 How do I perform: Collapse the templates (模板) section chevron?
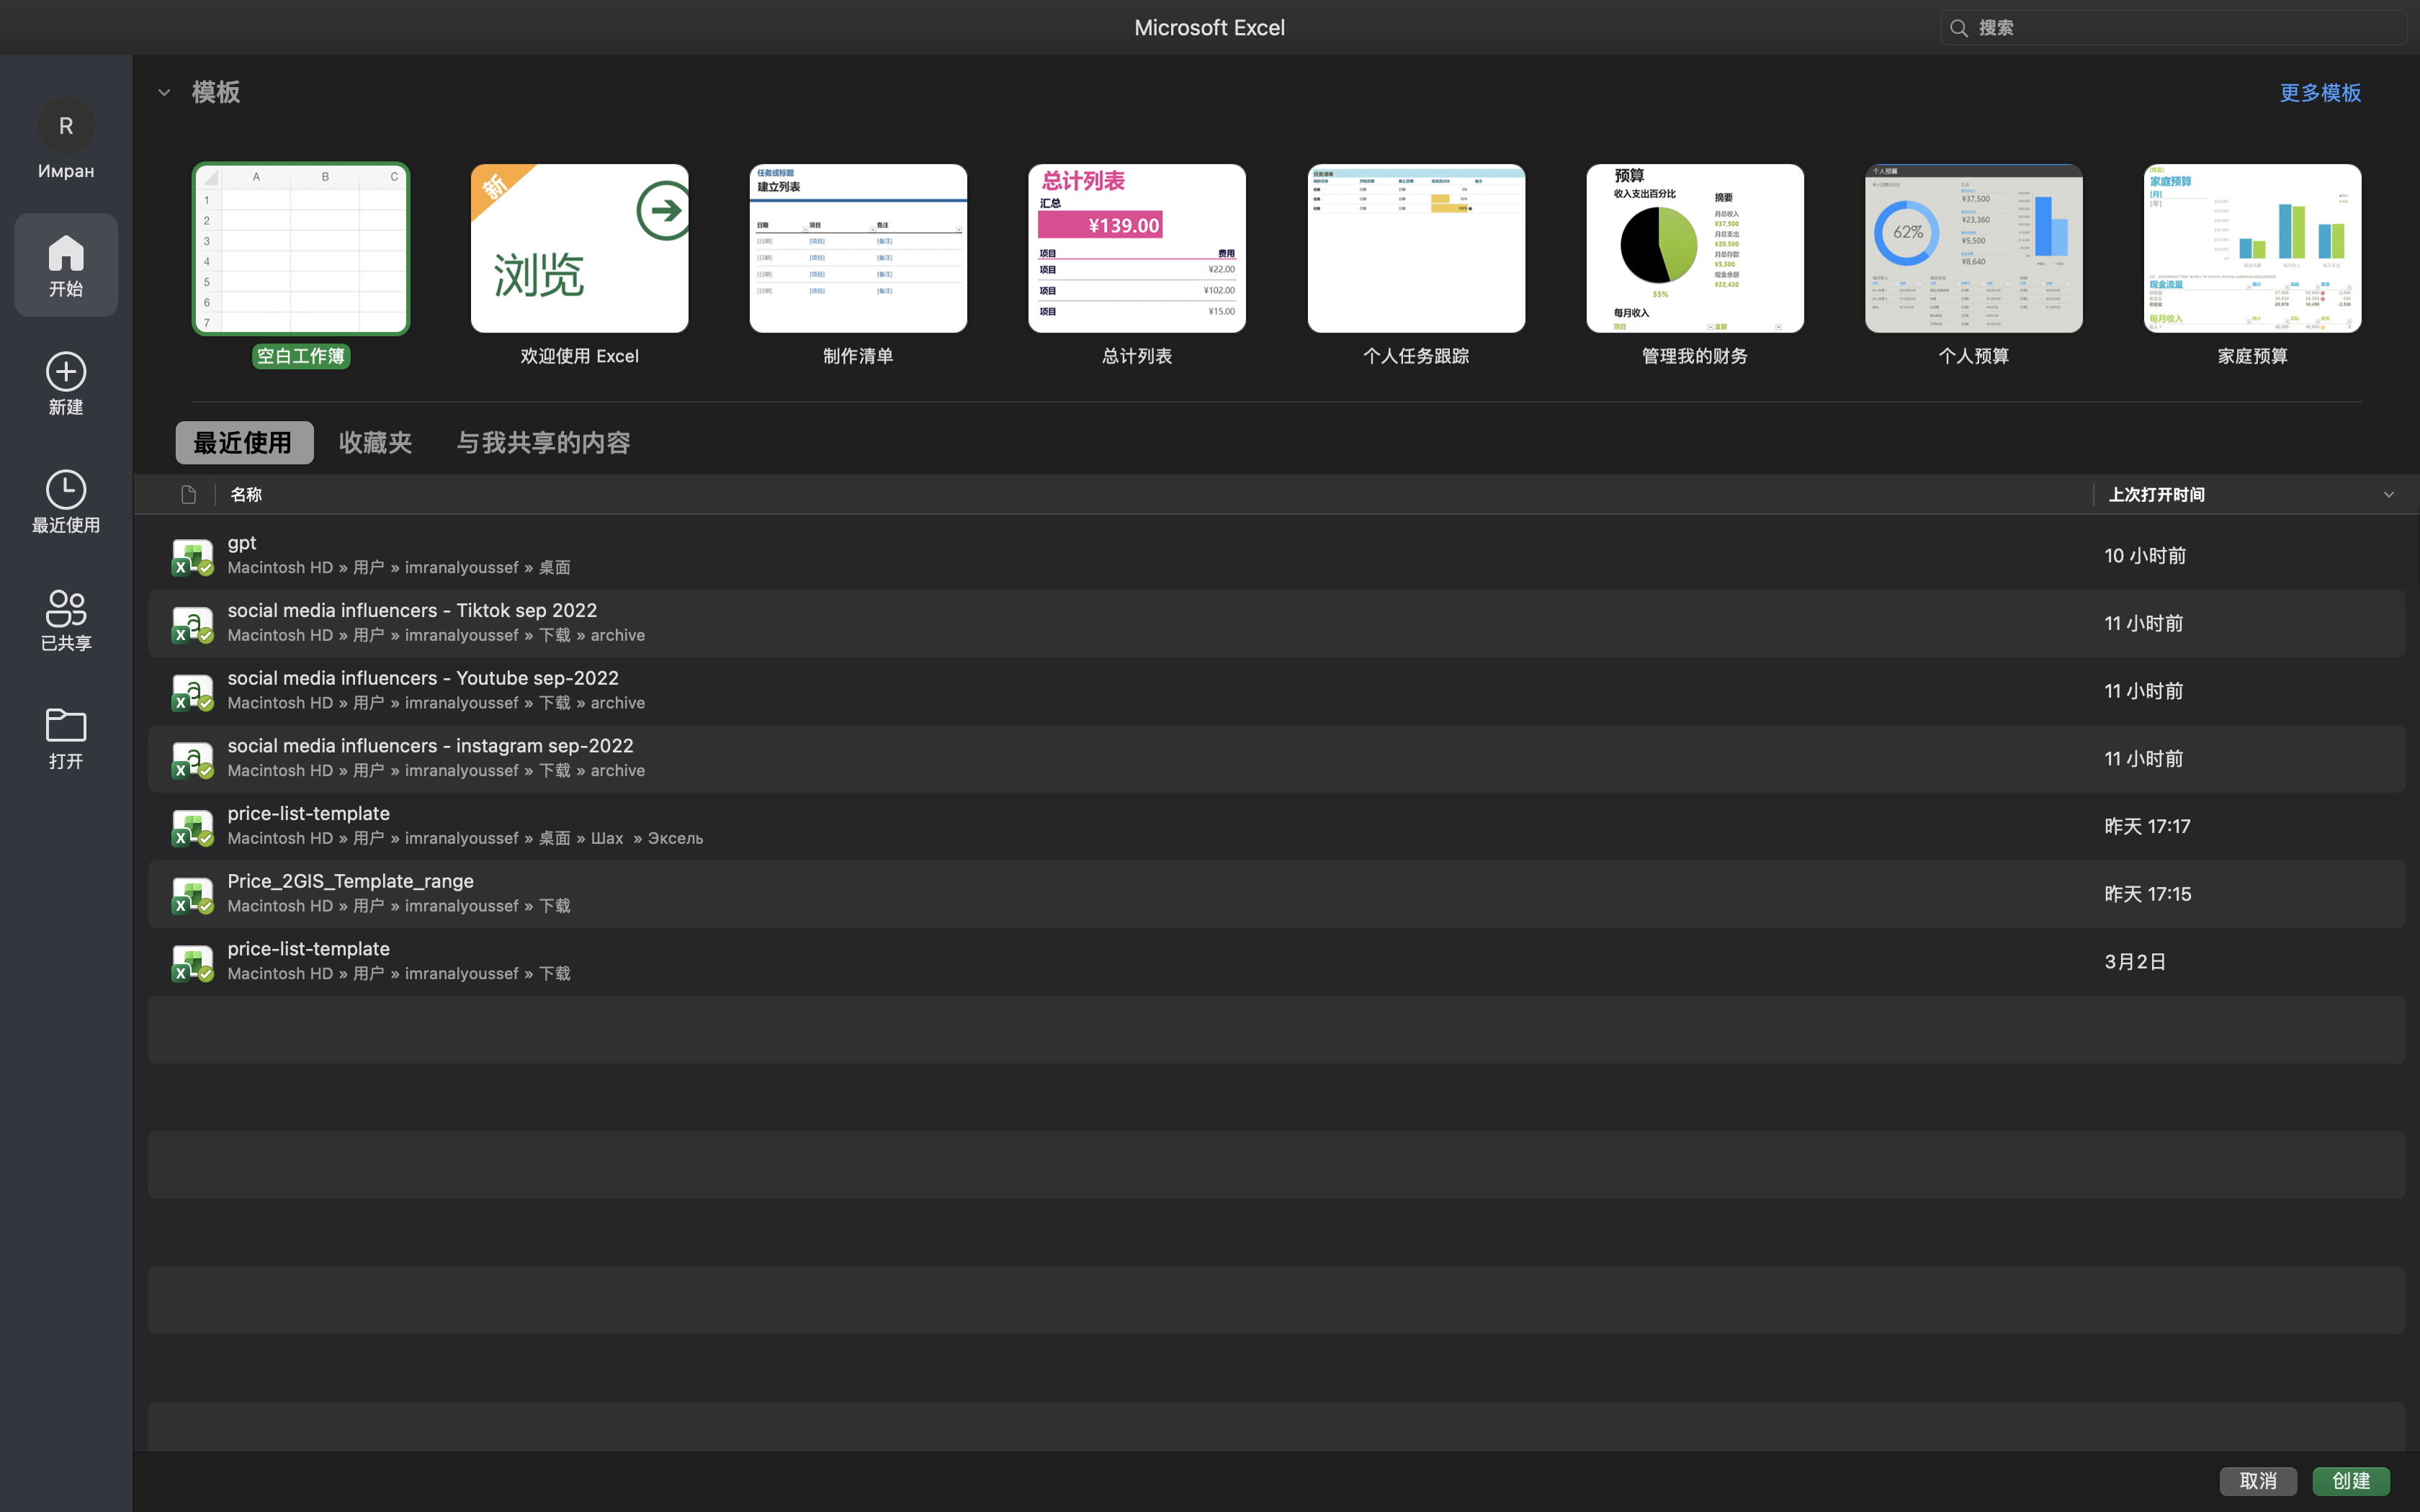point(164,93)
